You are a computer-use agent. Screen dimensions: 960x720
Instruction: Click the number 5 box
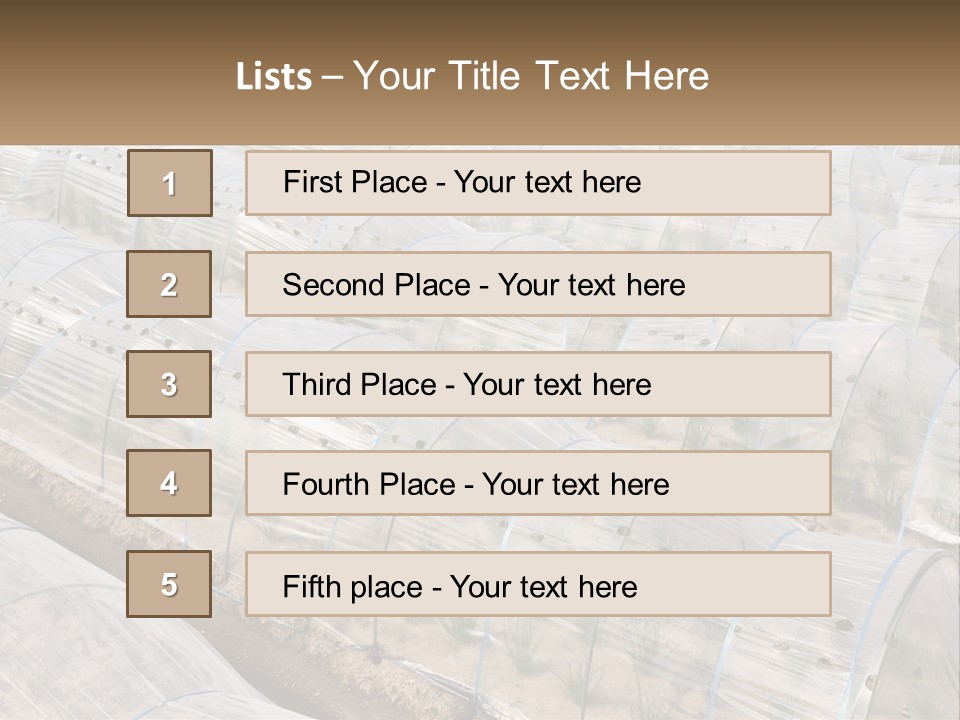coord(169,584)
